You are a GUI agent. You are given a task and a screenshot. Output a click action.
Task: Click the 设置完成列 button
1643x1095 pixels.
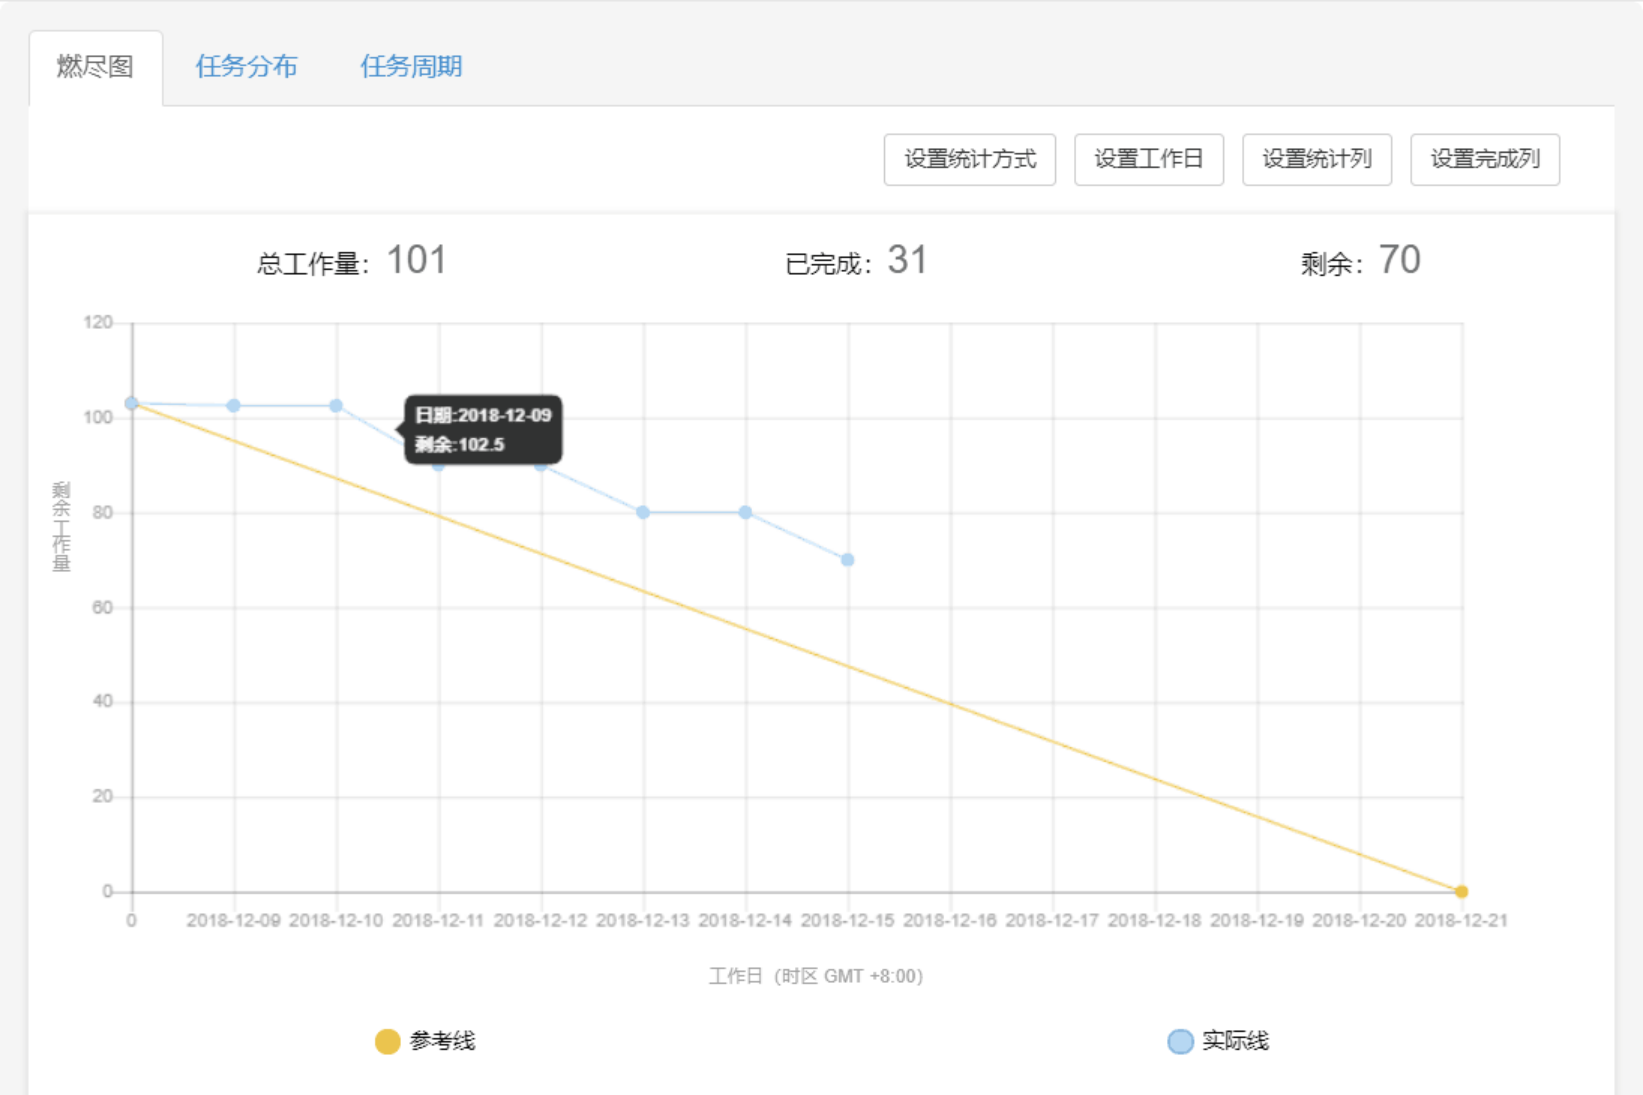pyautogui.click(x=1485, y=160)
